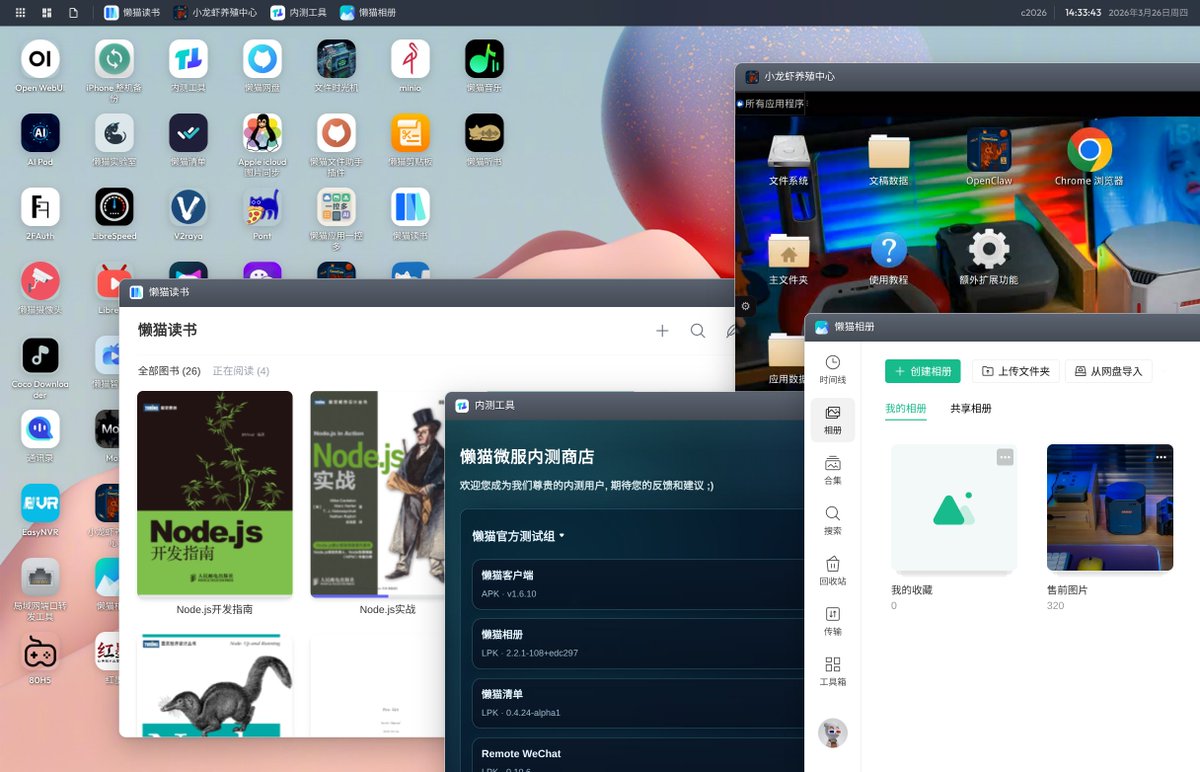Click the add book plus icon

click(x=662, y=331)
